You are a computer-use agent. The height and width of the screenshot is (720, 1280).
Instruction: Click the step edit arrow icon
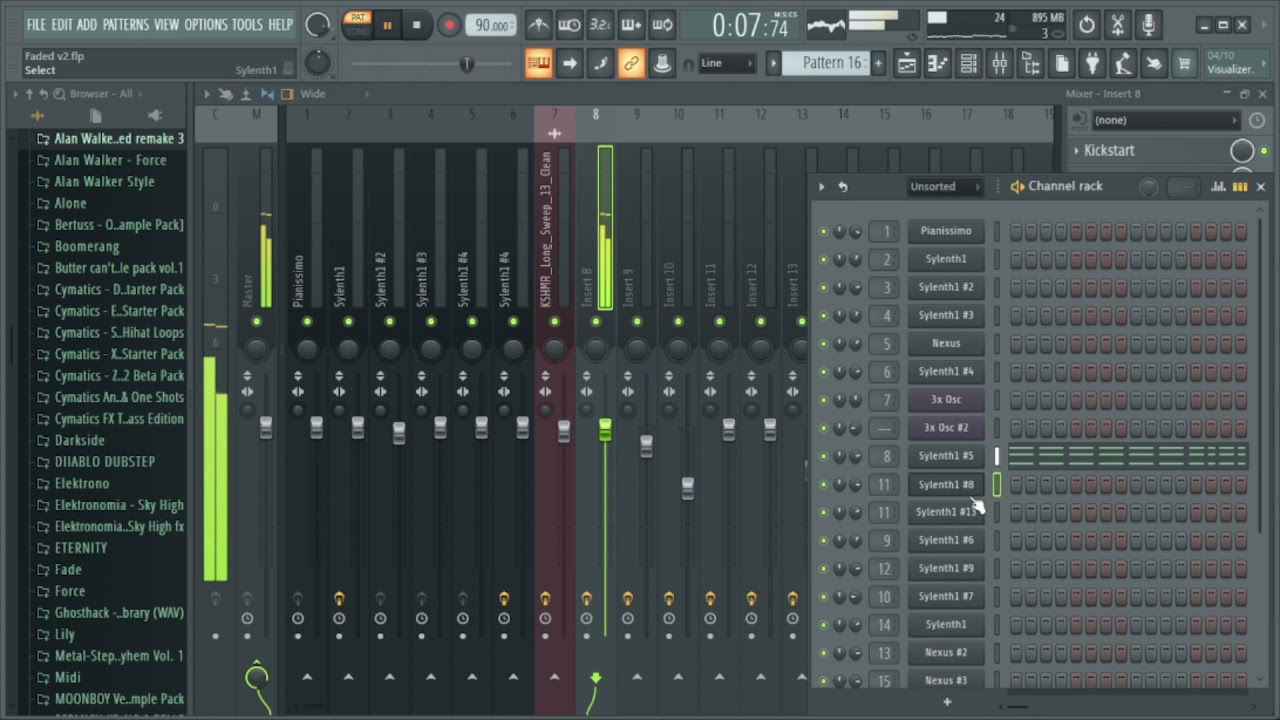coord(569,64)
